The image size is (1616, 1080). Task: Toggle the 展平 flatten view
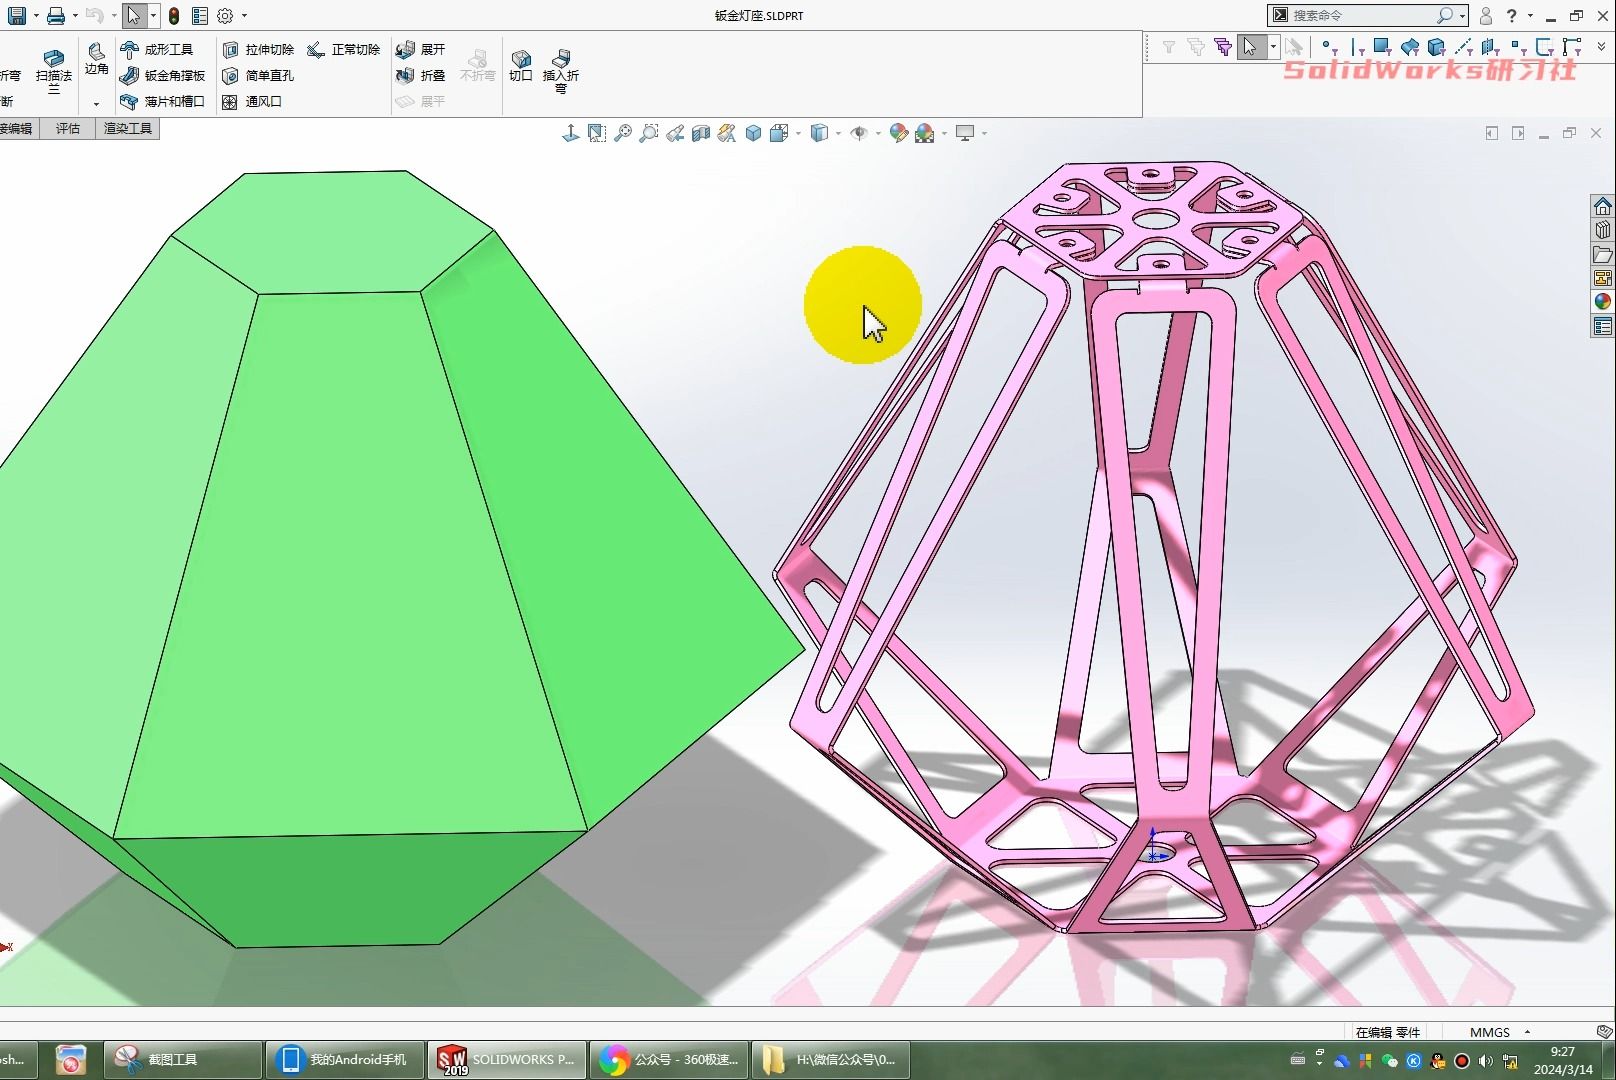[x=424, y=101]
